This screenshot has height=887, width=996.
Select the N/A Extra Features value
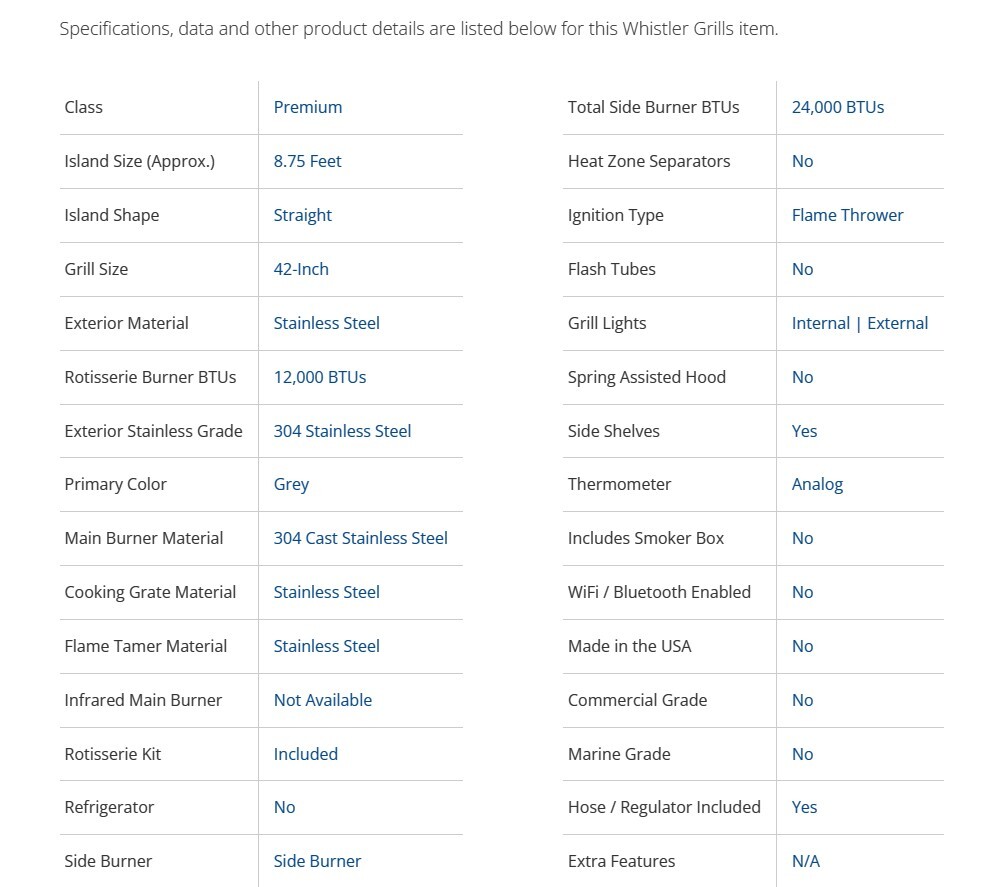805,861
